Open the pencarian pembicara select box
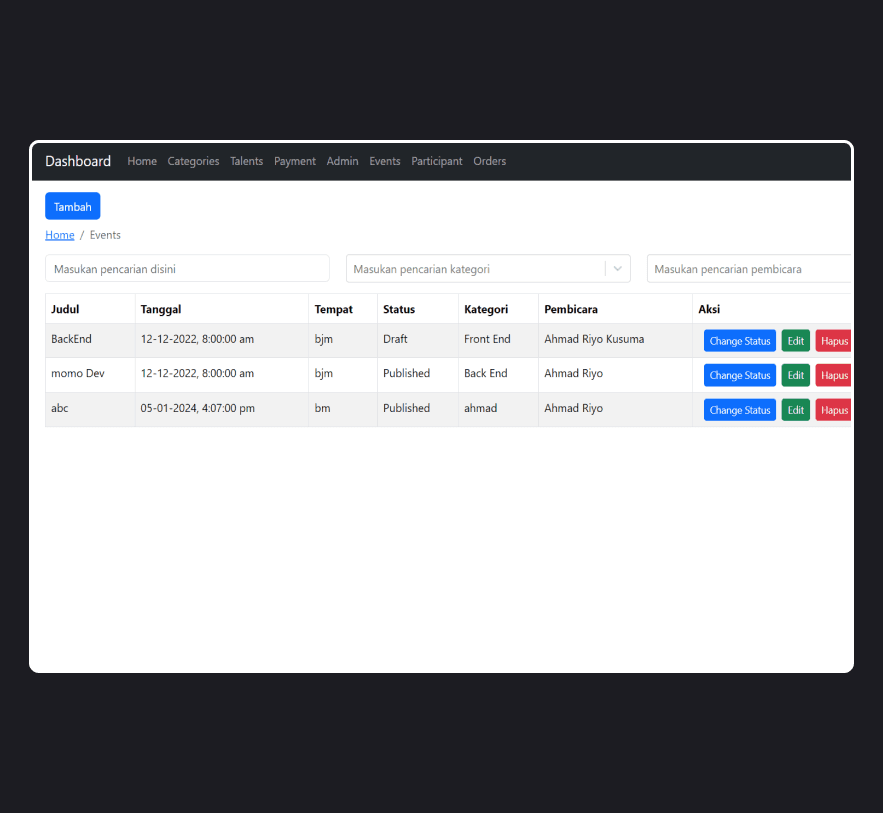 748,269
